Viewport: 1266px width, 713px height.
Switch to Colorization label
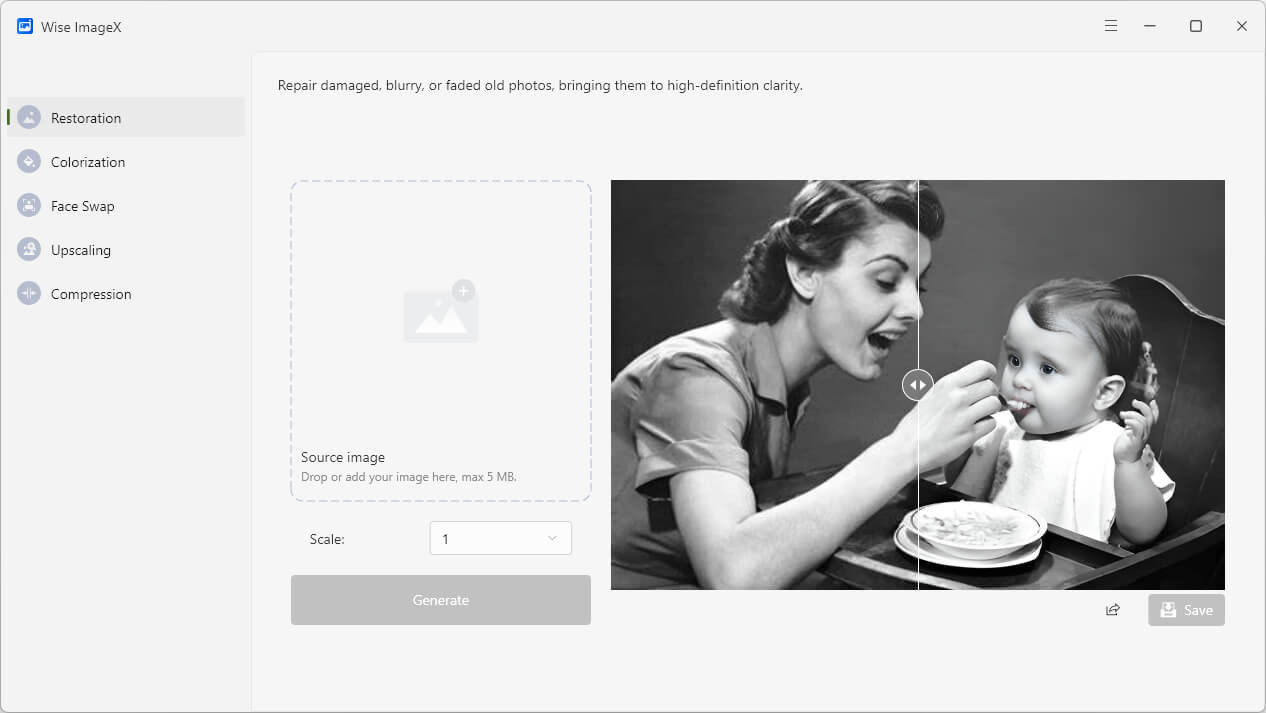(x=88, y=162)
